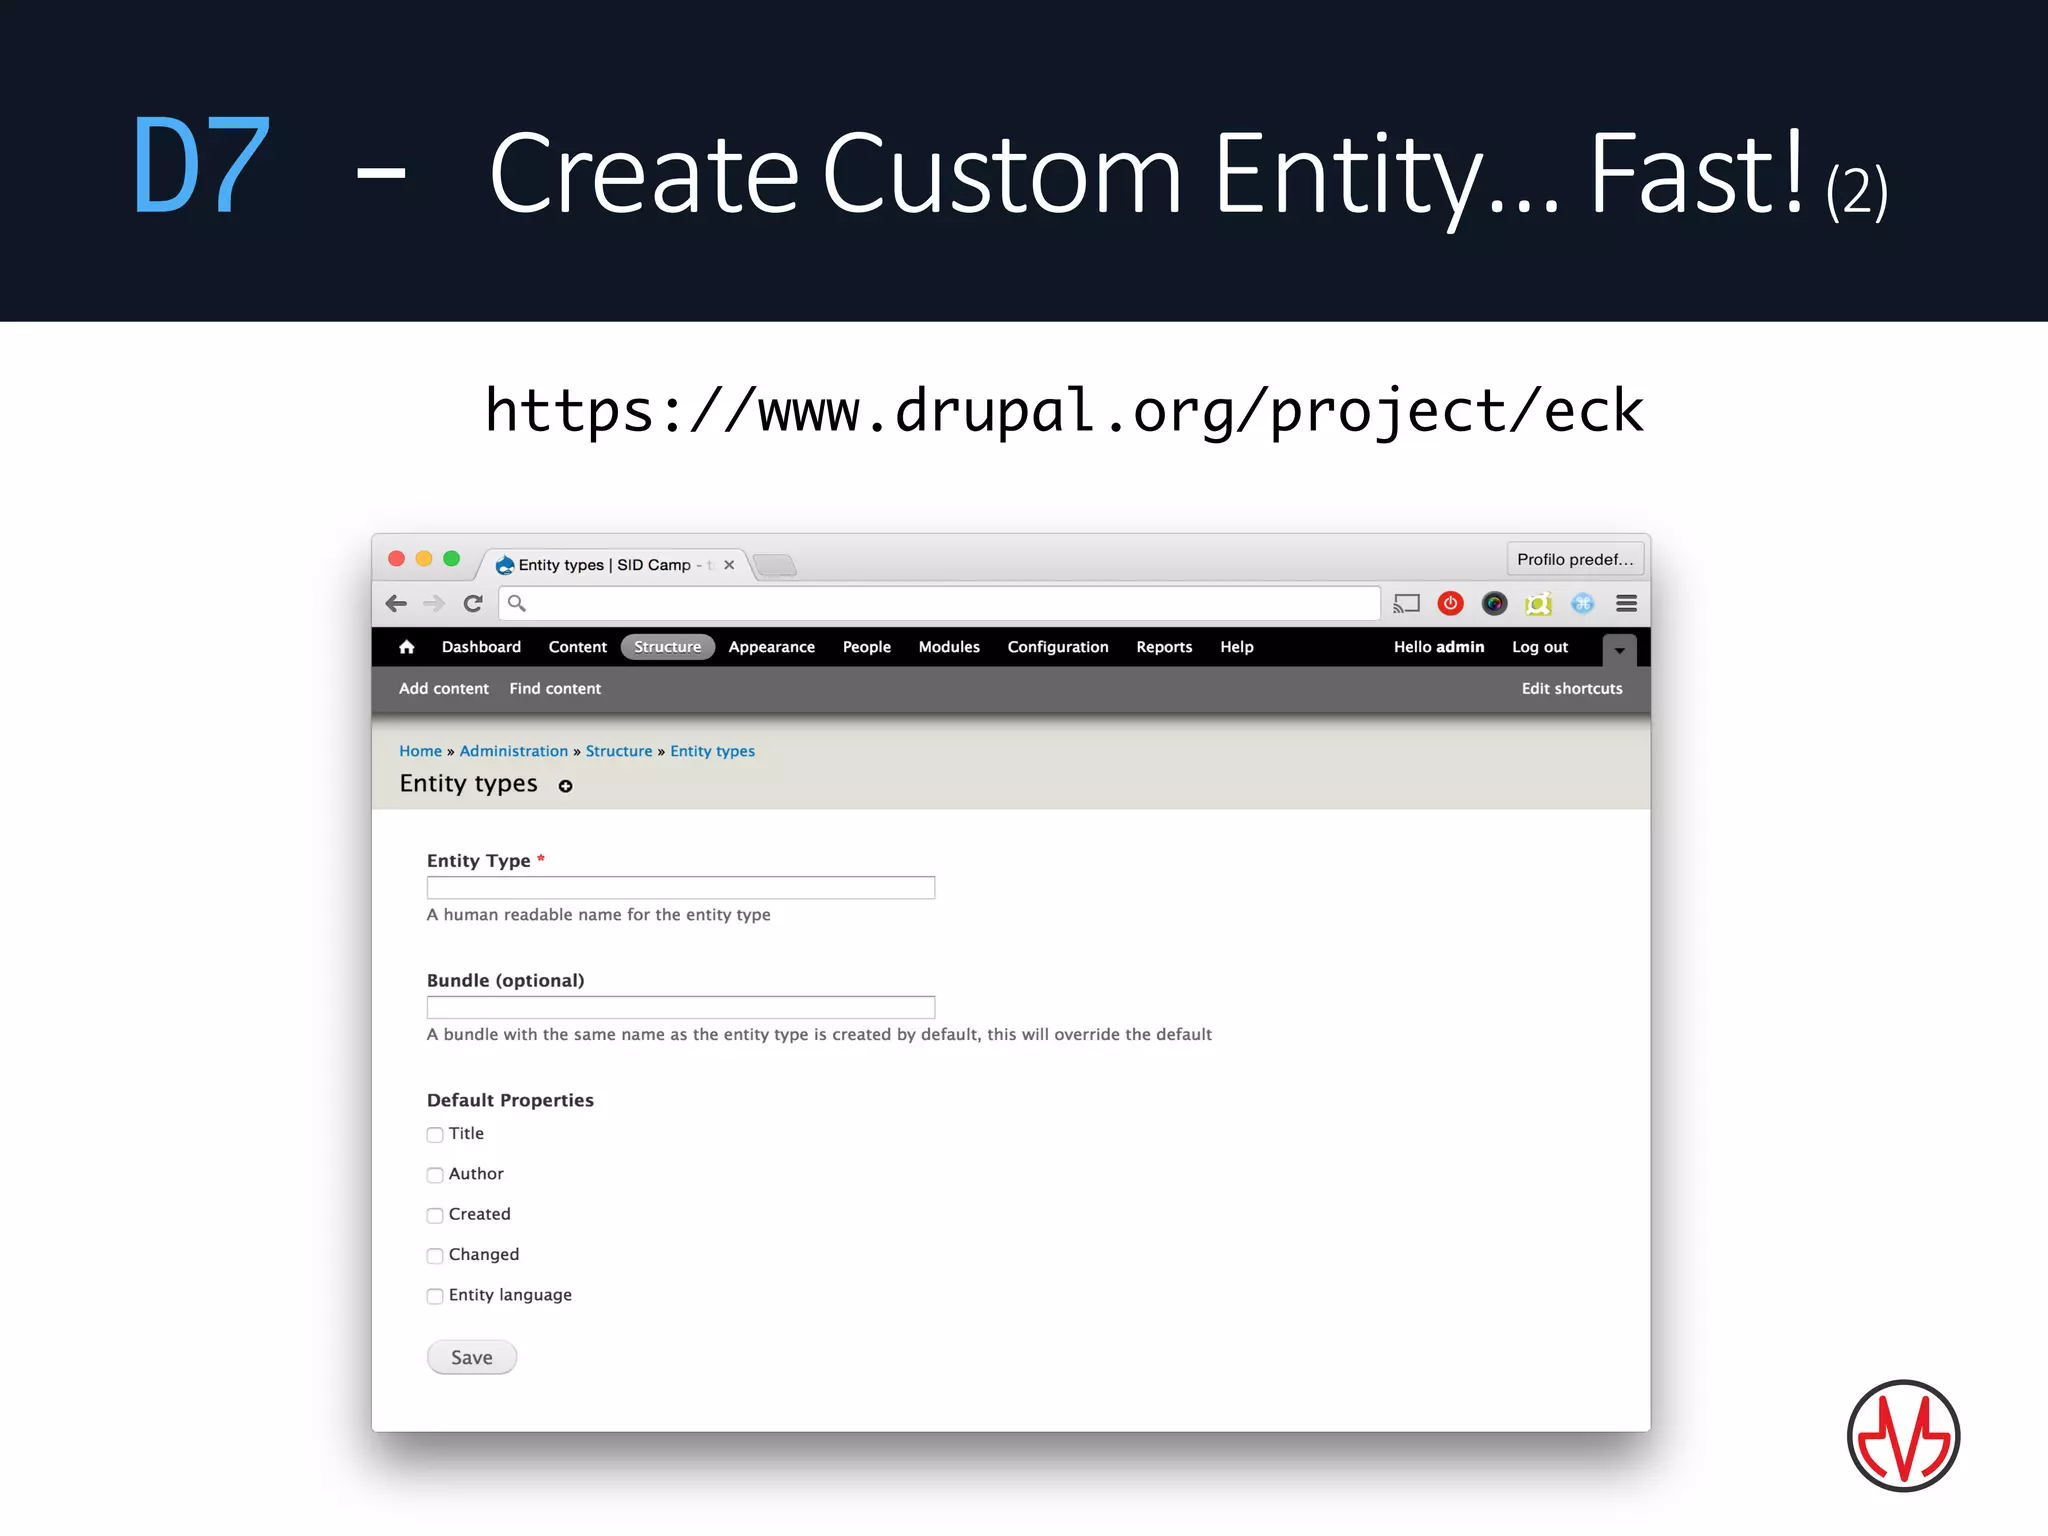Check the Created property checkbox
This screenshot has width=2048, height=1536.
(x=435, y=1215)
